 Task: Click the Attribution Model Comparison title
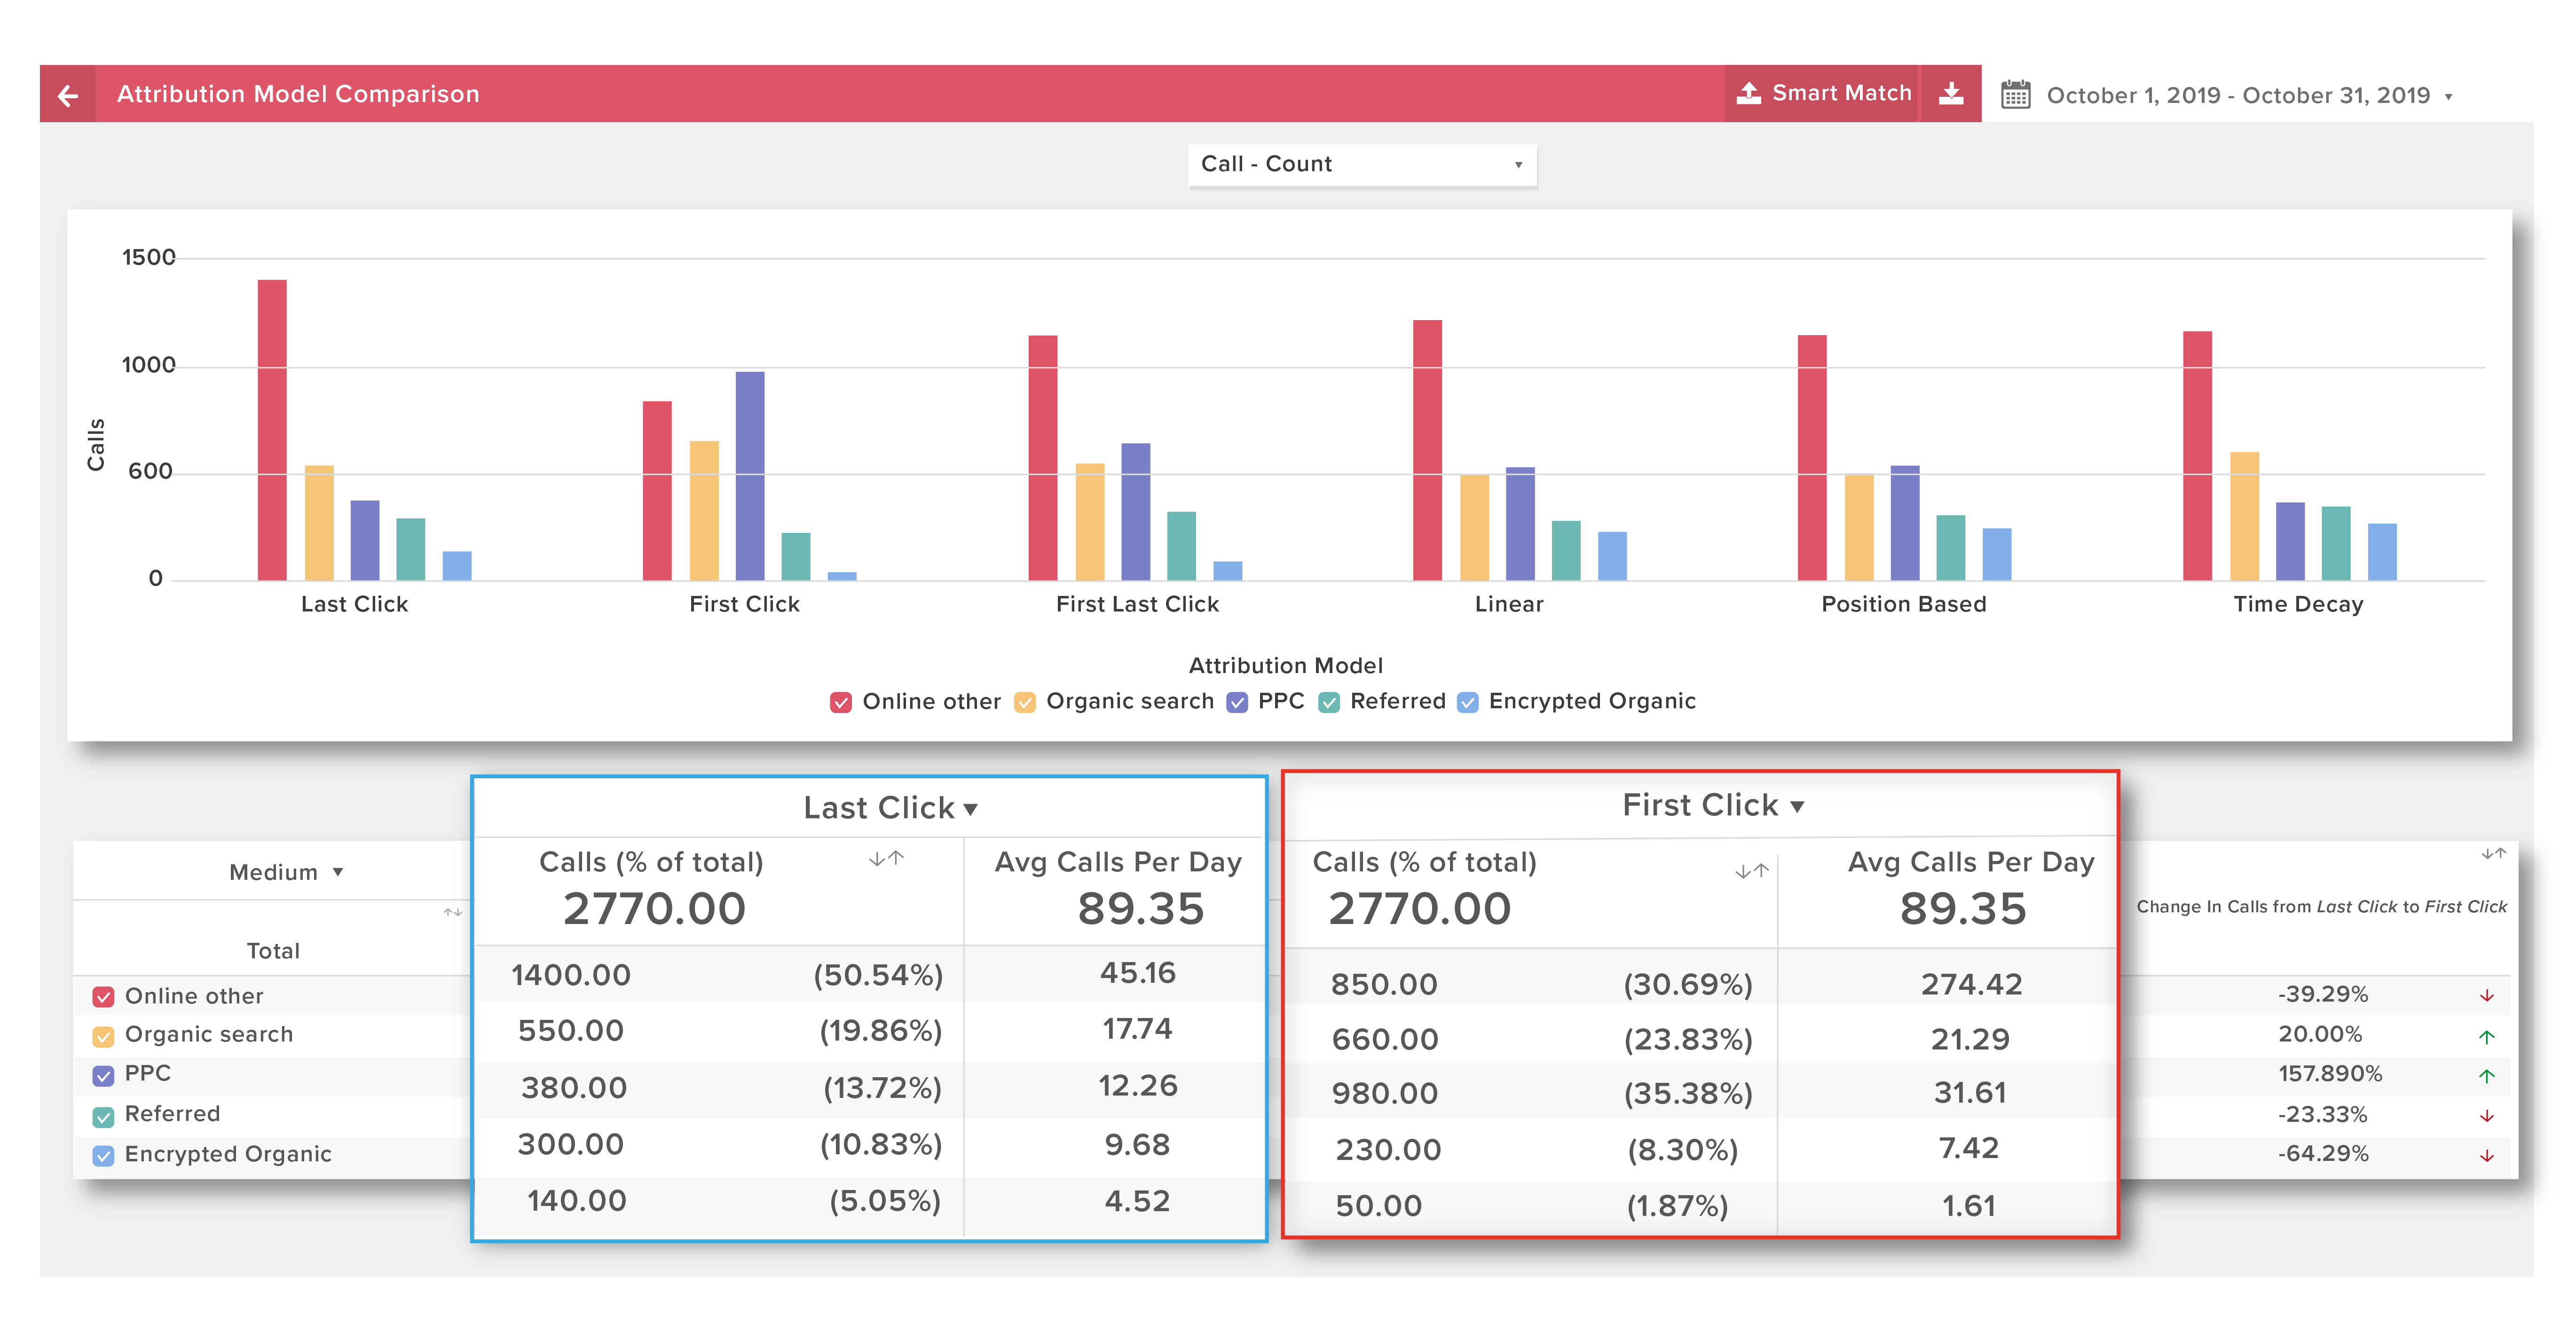pyautogui.click(x=298, y=95)
